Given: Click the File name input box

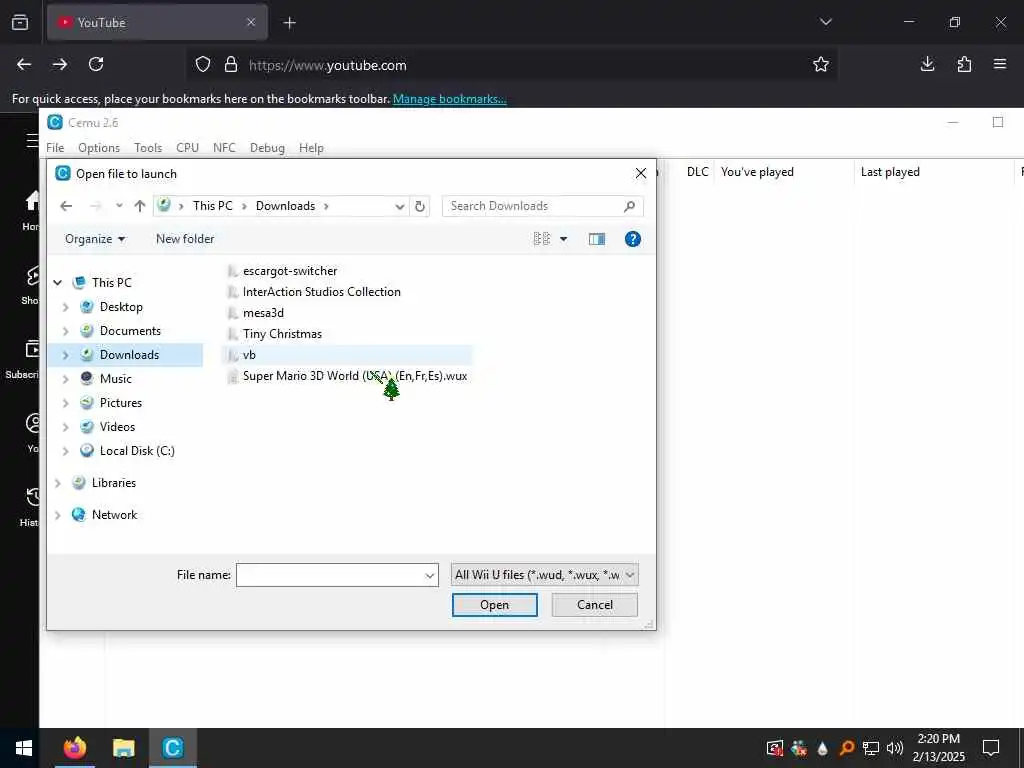Looking at the screenshot, I should tap(330, 575).
